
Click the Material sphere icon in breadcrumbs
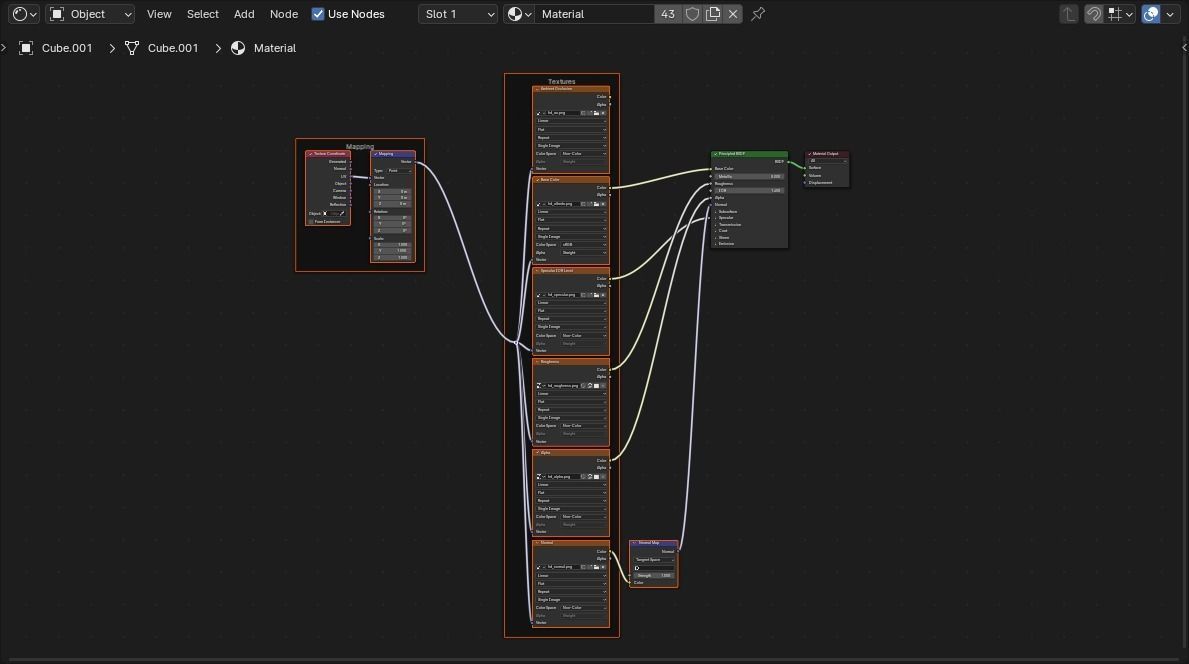(238, 48)
